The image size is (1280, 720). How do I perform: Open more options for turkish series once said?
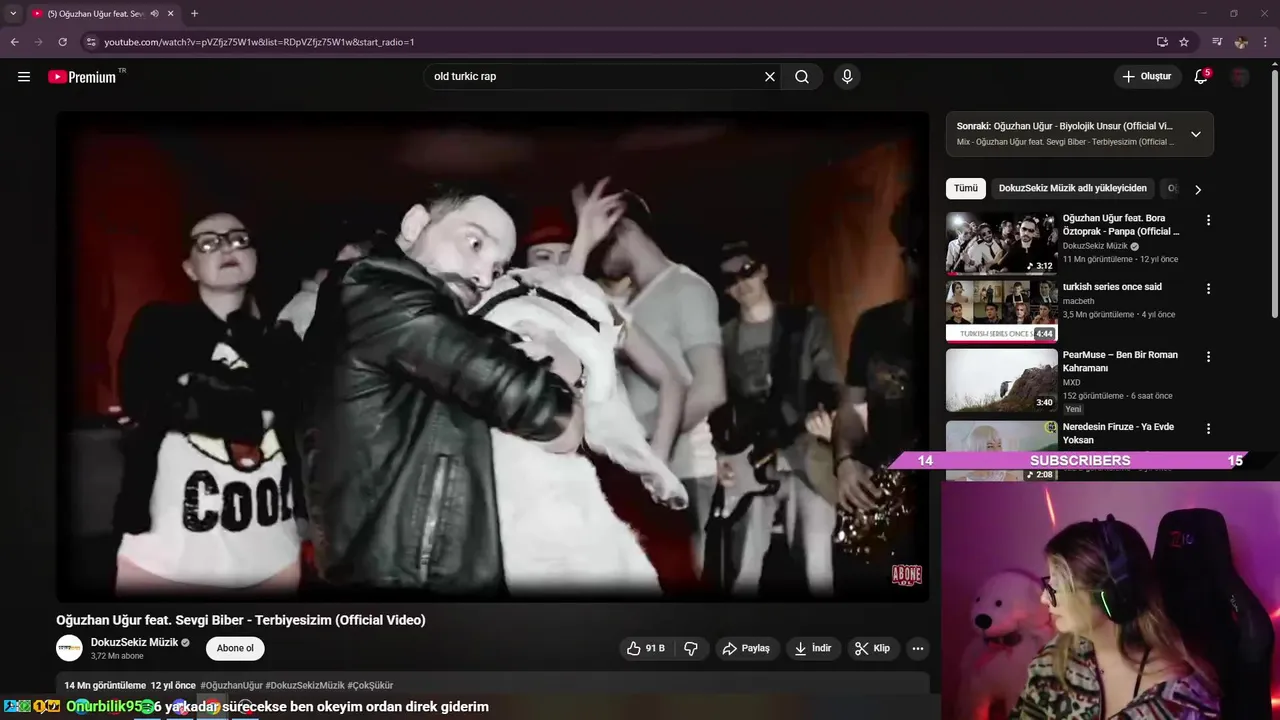pos(1208,289)
